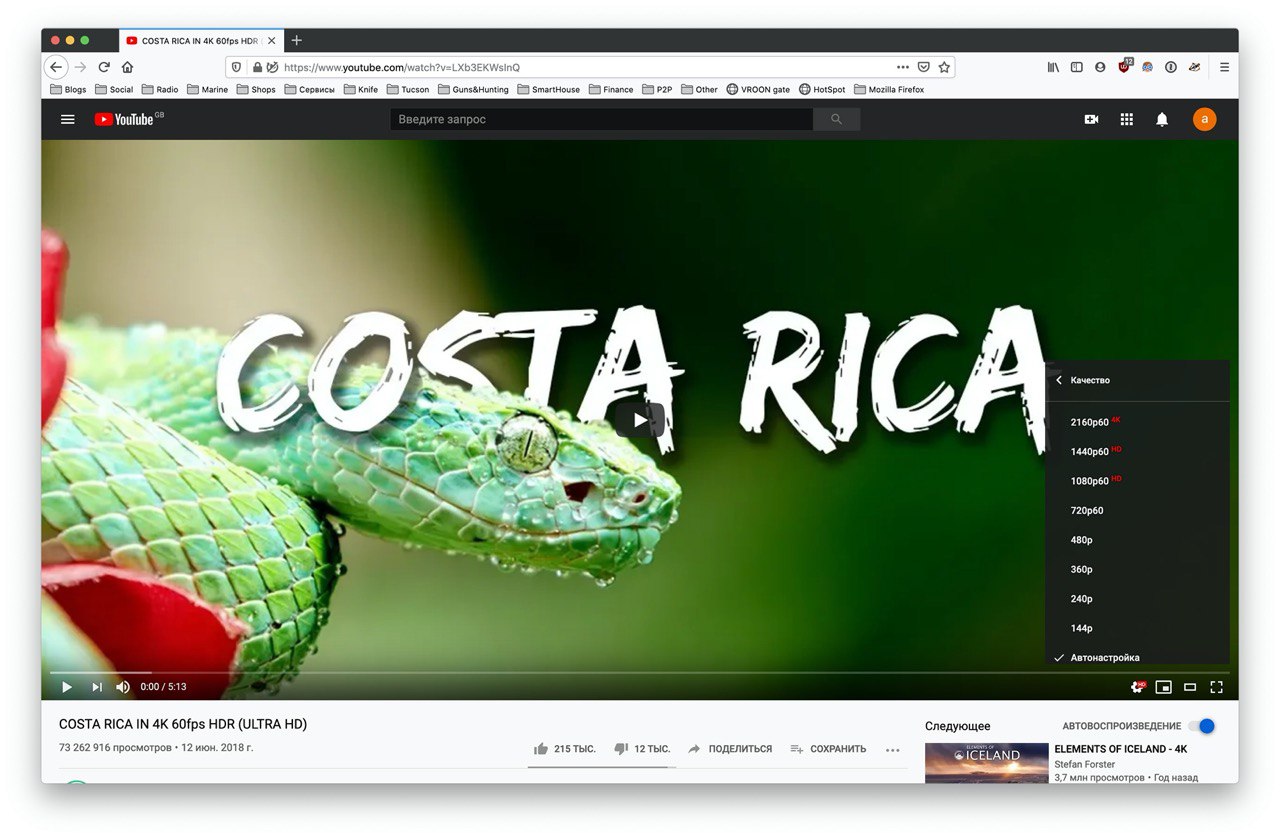Open the Marine bookmarks folder
Image resolution: width=1280 pixels, height=838 pixels.
pyautogui.click(x=207, y=89)
